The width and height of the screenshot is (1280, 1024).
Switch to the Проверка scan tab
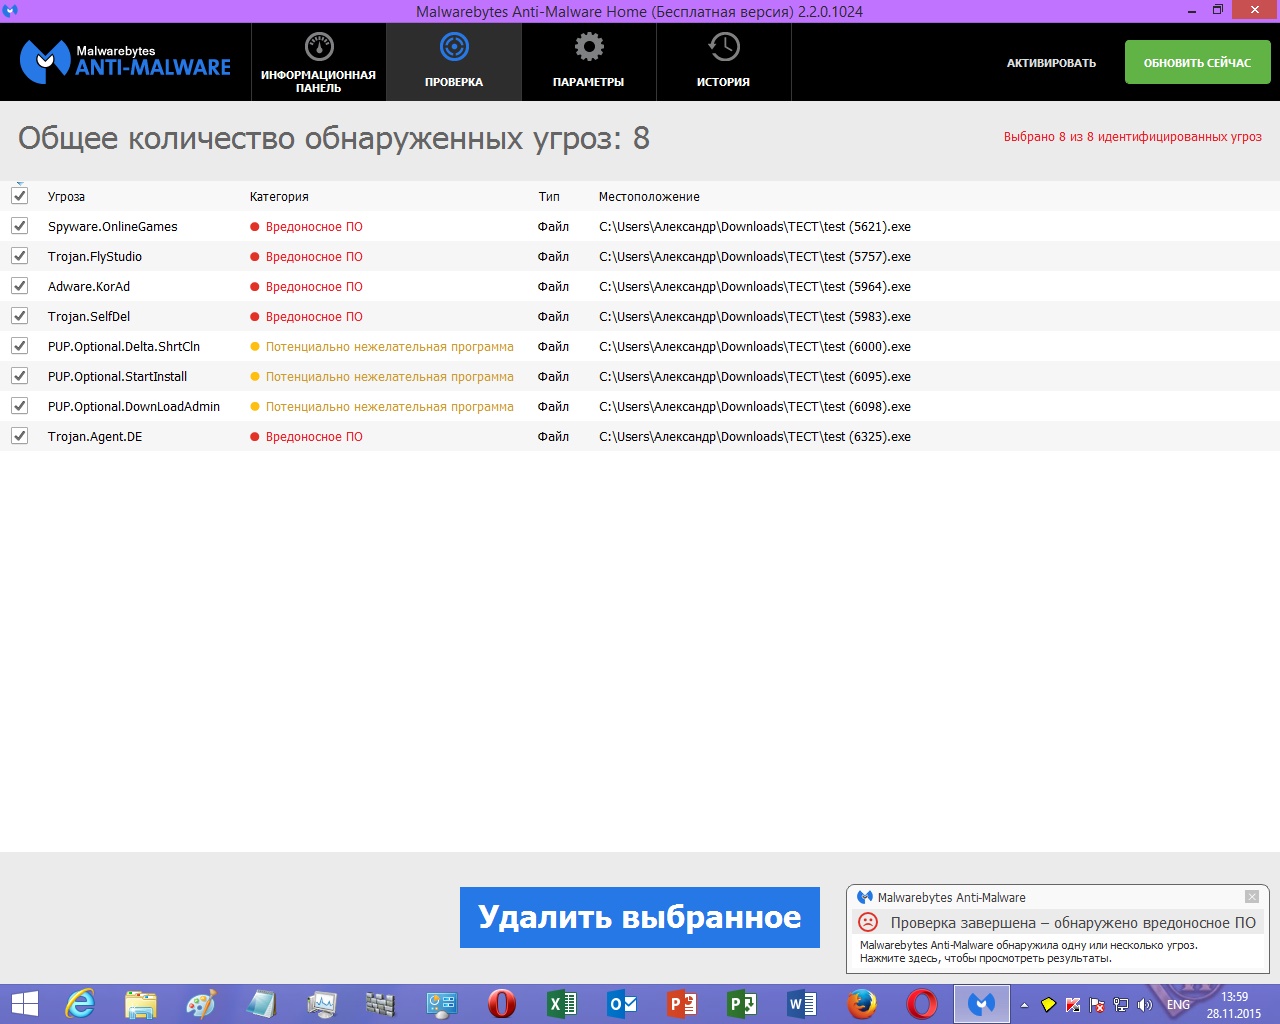point(454,62)
